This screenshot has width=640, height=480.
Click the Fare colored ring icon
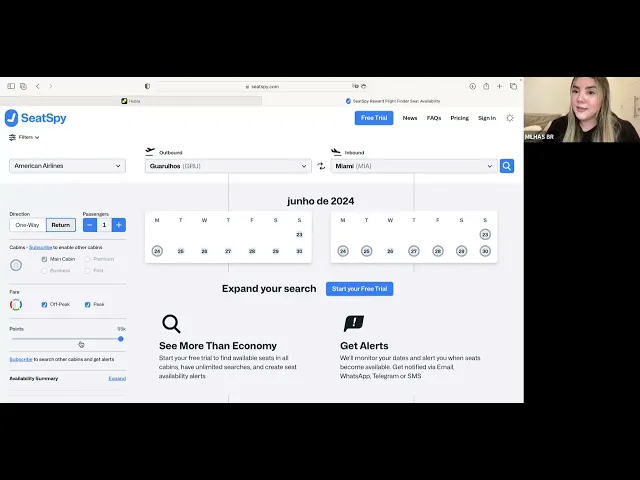pyautogui.click(x=16, y=304)
